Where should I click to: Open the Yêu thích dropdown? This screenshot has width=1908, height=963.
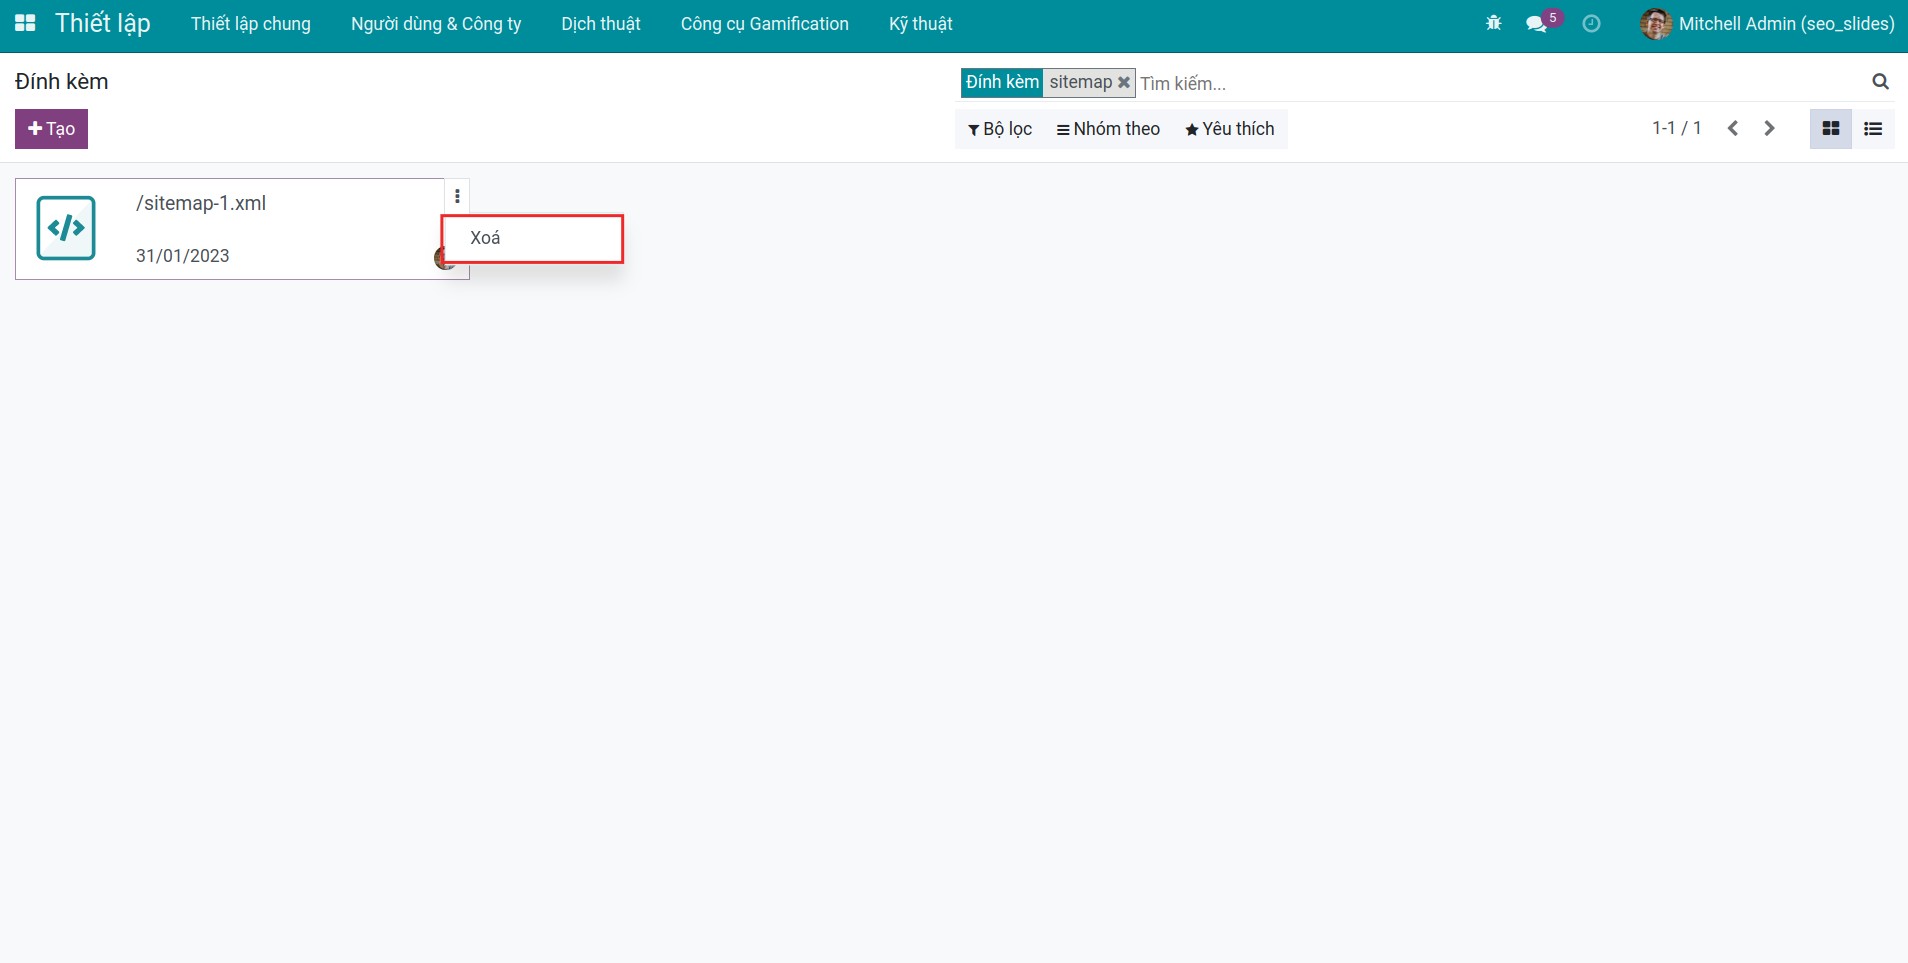pos(1229,128)
